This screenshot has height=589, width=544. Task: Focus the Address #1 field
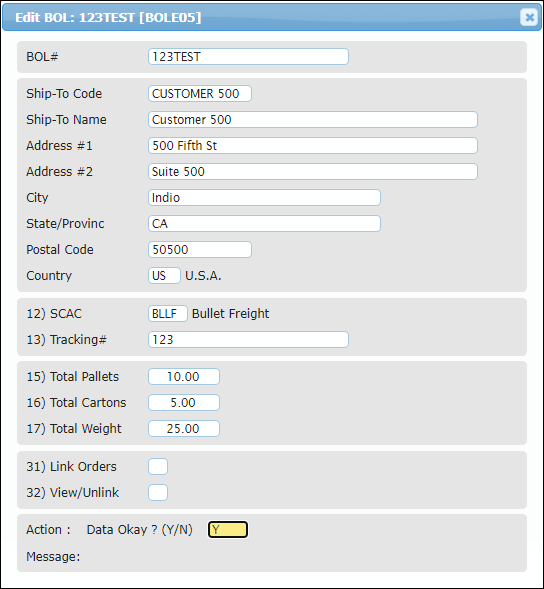point(313,145)
